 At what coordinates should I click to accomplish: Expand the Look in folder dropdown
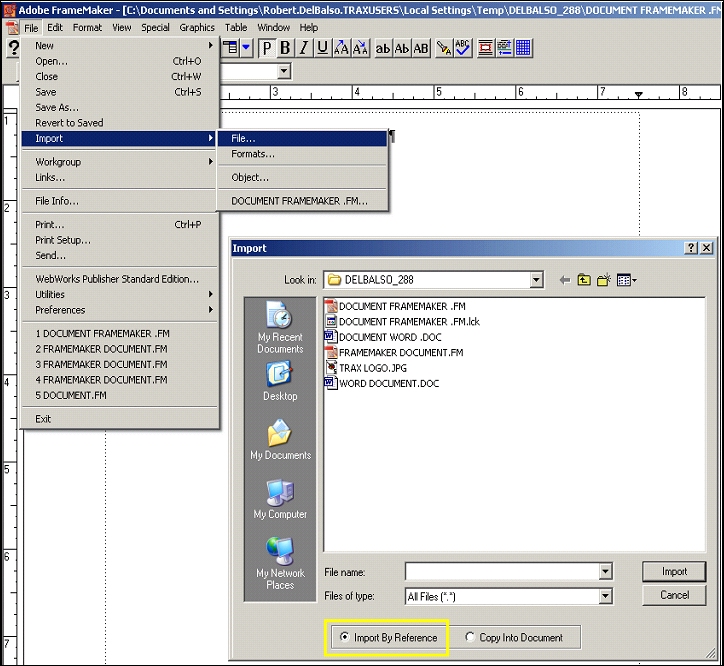(x=536, y=280)
